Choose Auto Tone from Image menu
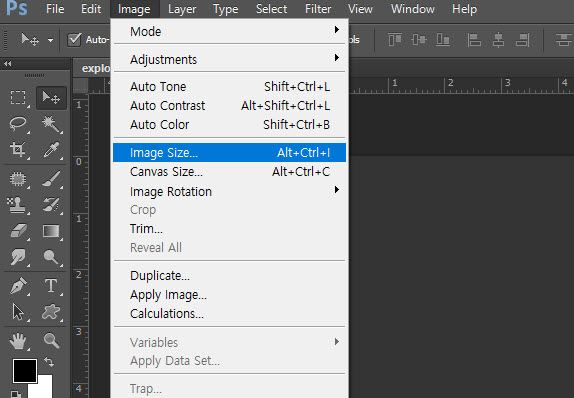 click(230, 86)
